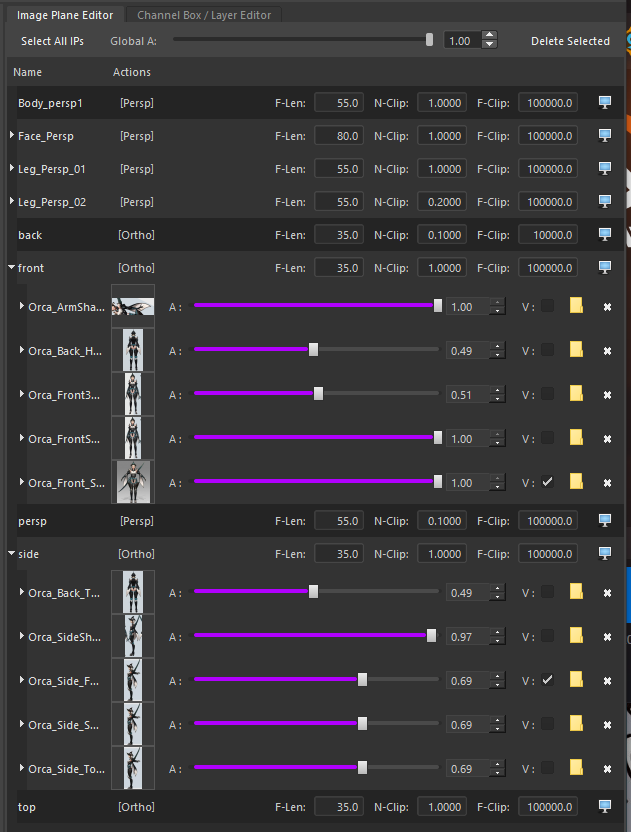This screenshot has width=631, height=832.
Task: Collapse the front camera group
Action: coord(11,267)
